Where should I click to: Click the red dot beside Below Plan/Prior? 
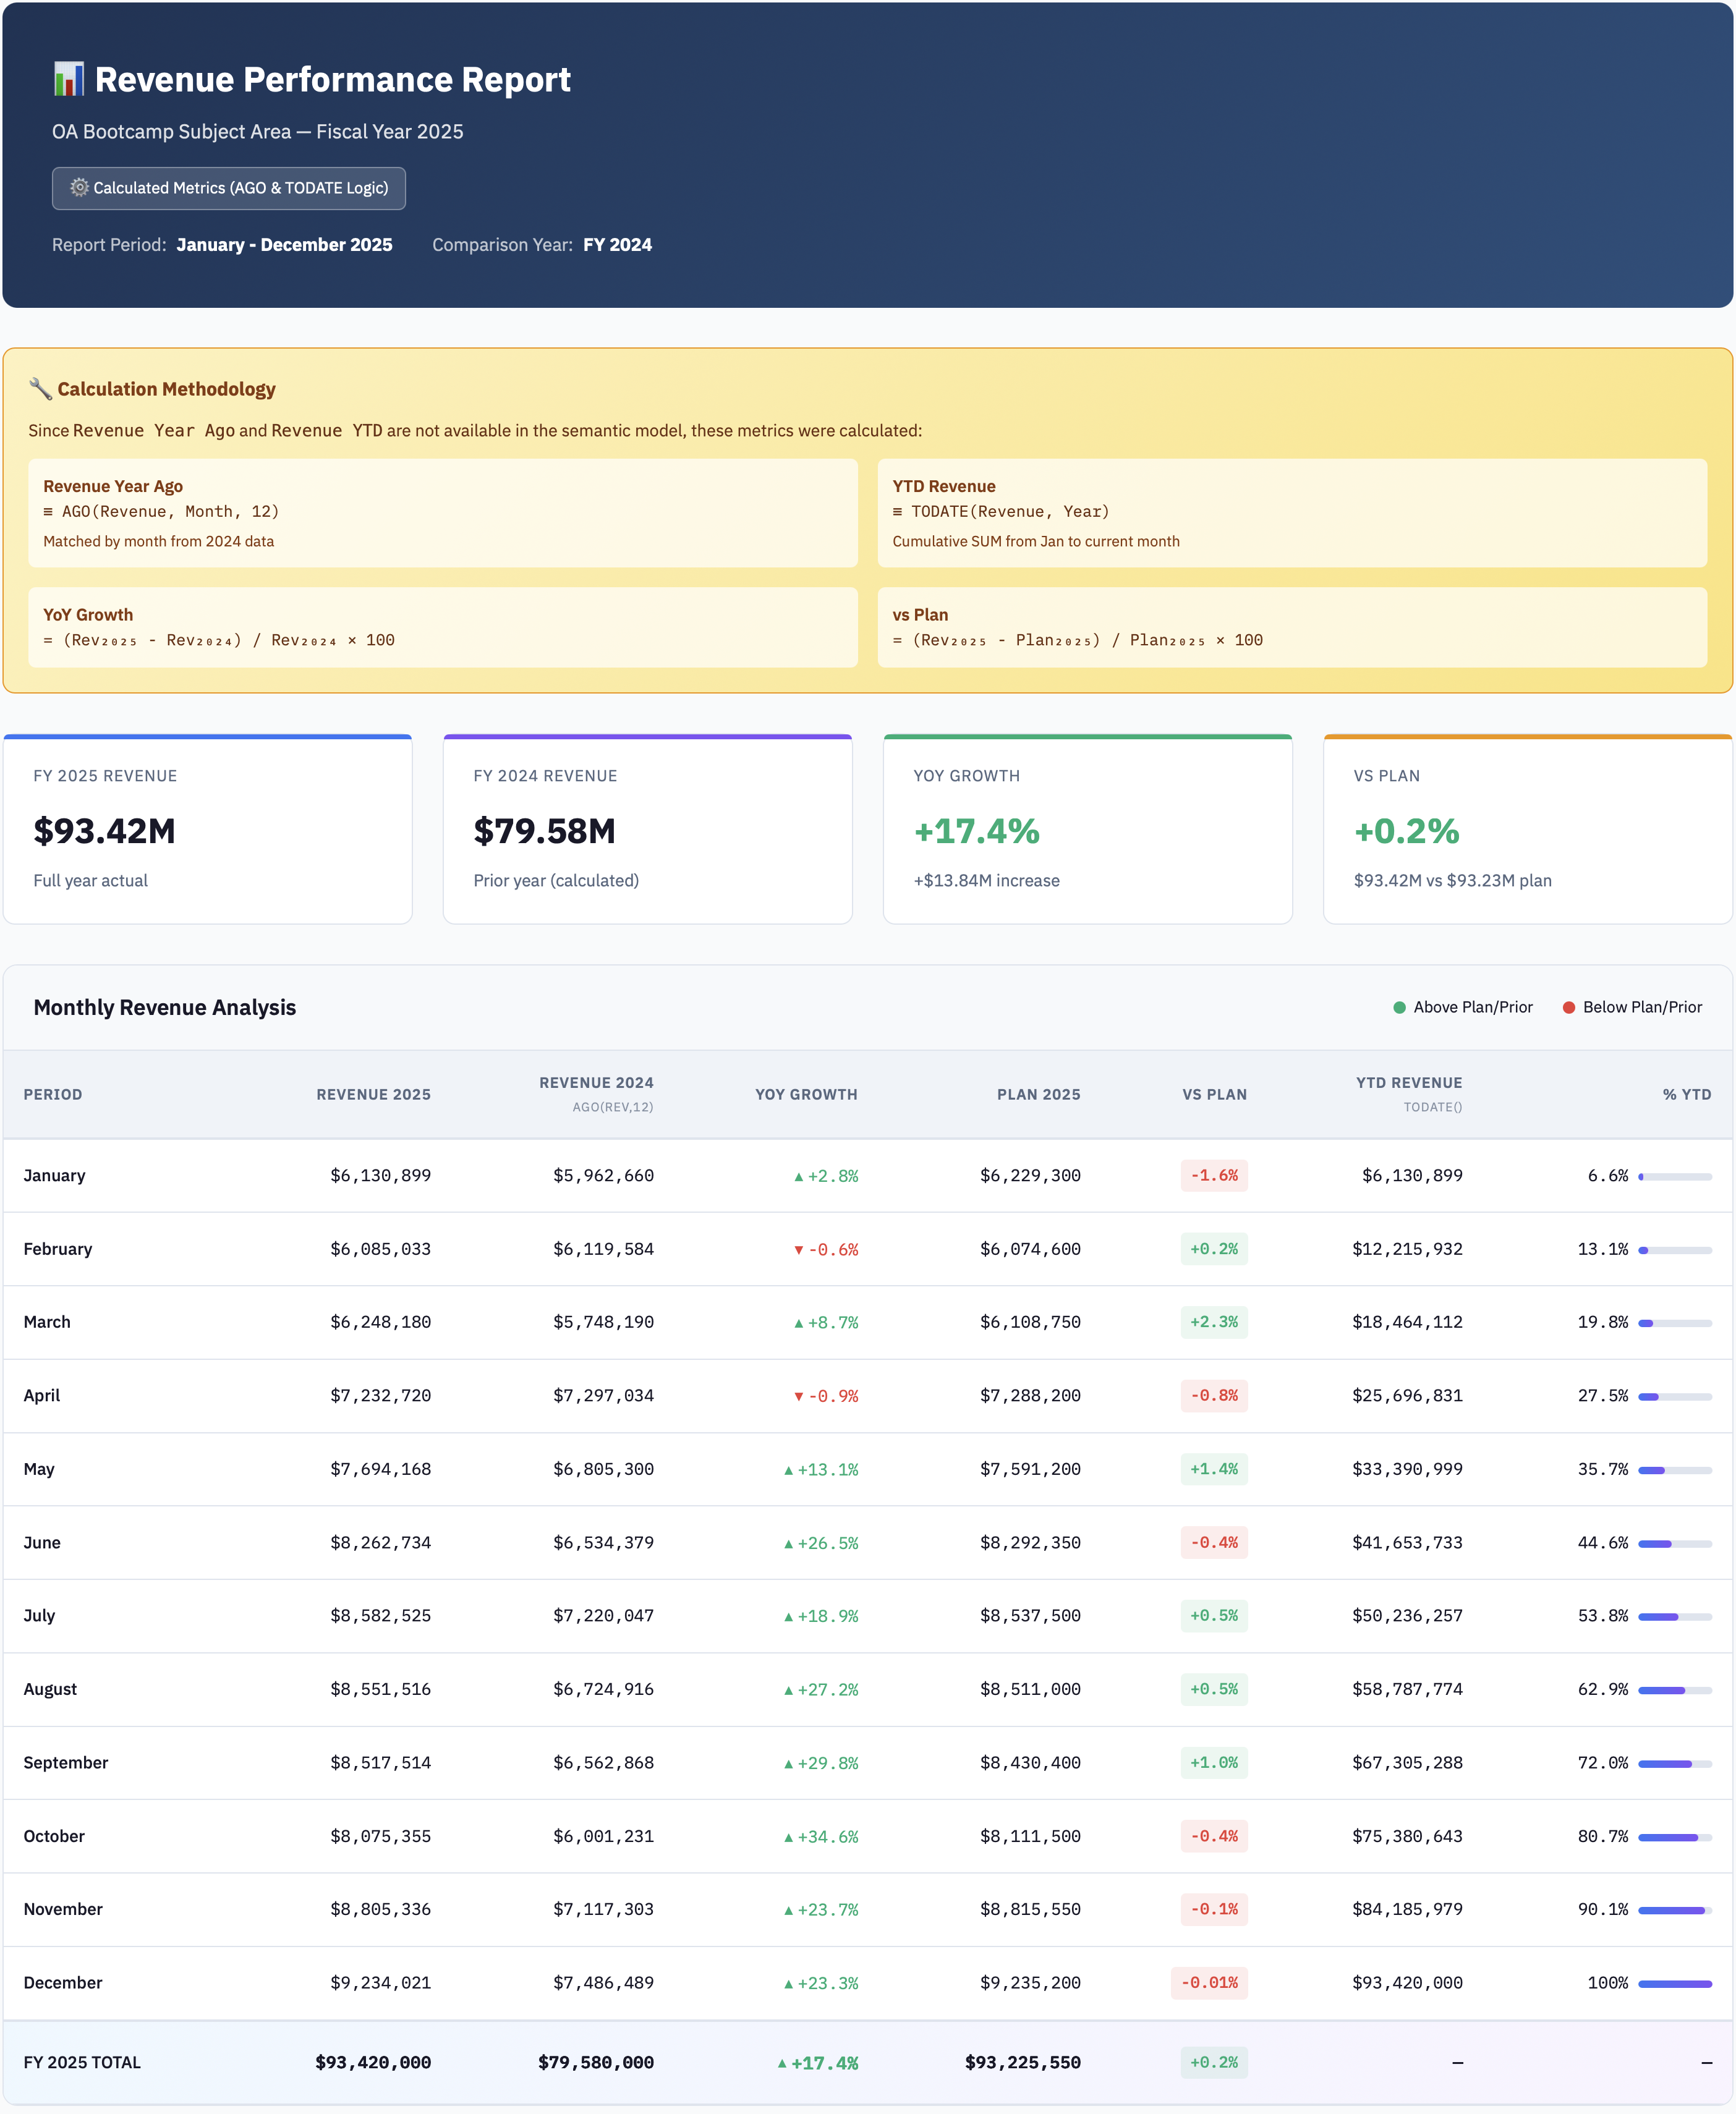1570,1007
